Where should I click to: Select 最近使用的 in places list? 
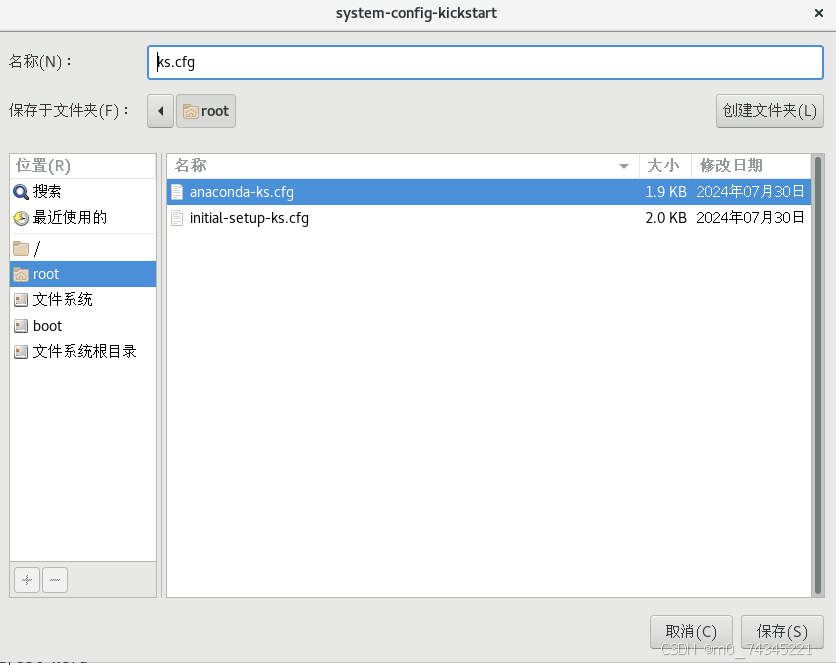(83, 218)
